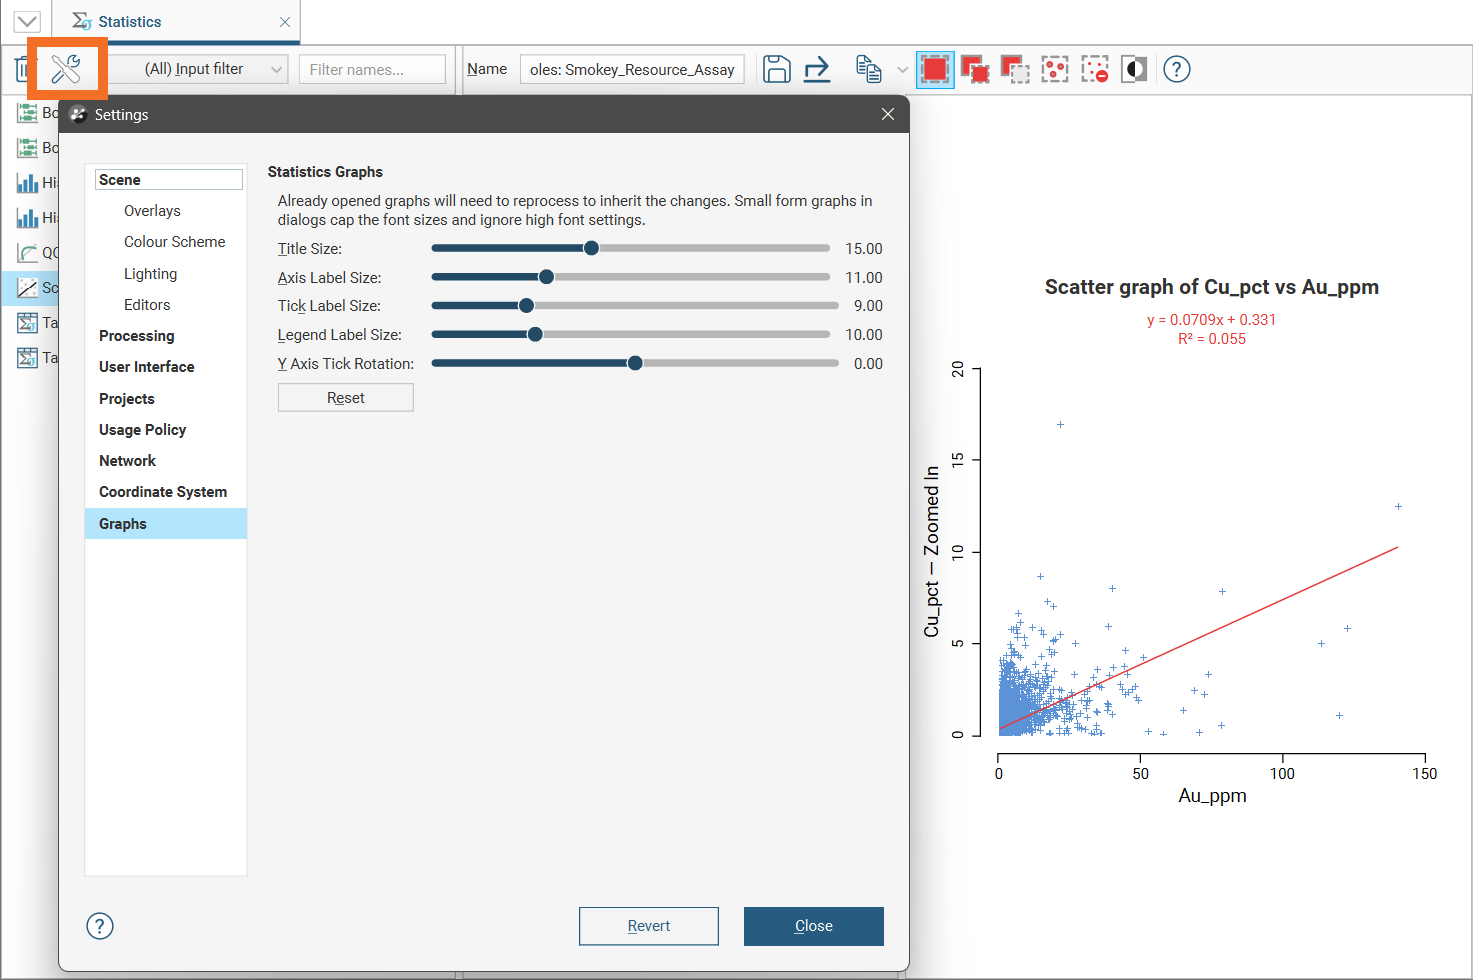Click the Title Size slider handle
This screenshot has height=980, width=1473.
pos(591,248)
